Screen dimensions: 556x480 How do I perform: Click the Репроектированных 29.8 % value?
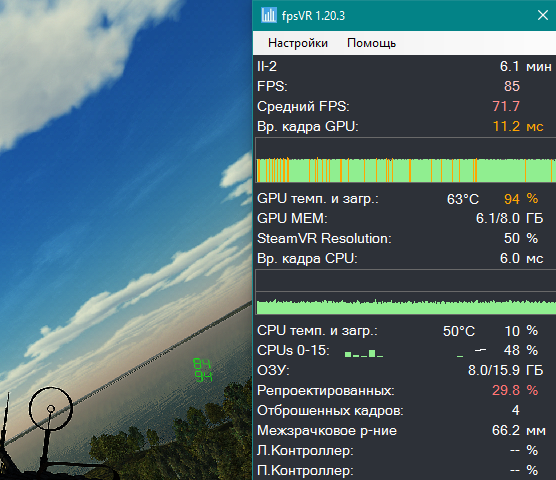pos(515,390)
